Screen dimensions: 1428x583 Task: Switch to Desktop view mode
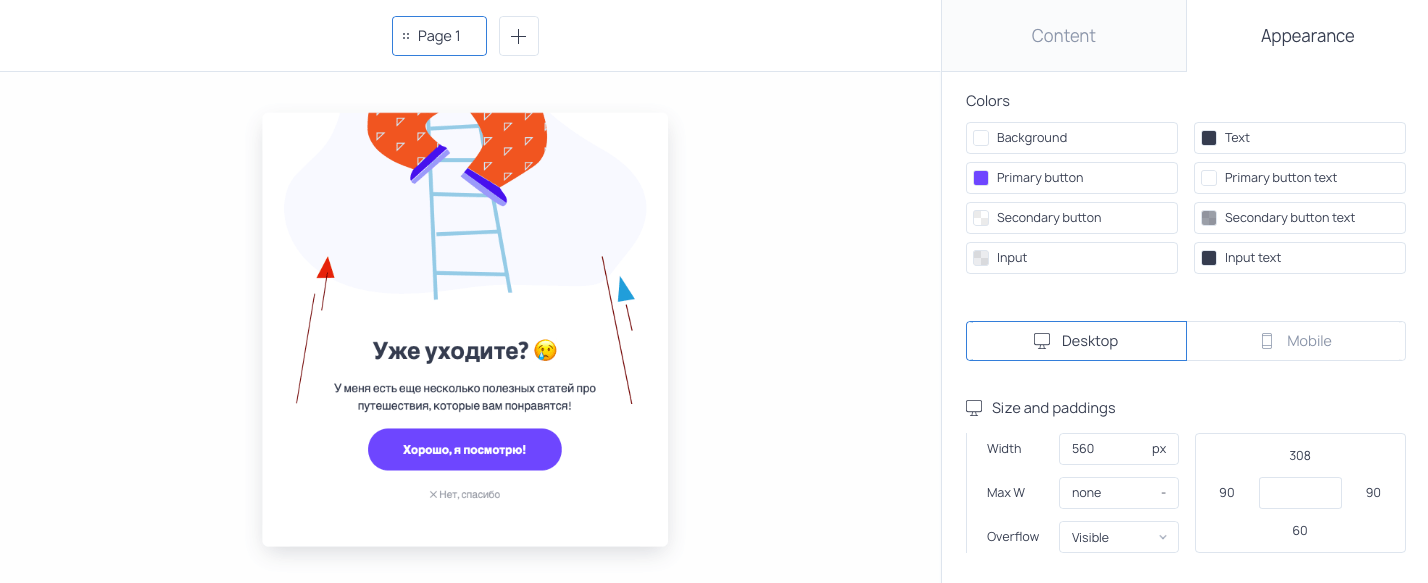1076,341
